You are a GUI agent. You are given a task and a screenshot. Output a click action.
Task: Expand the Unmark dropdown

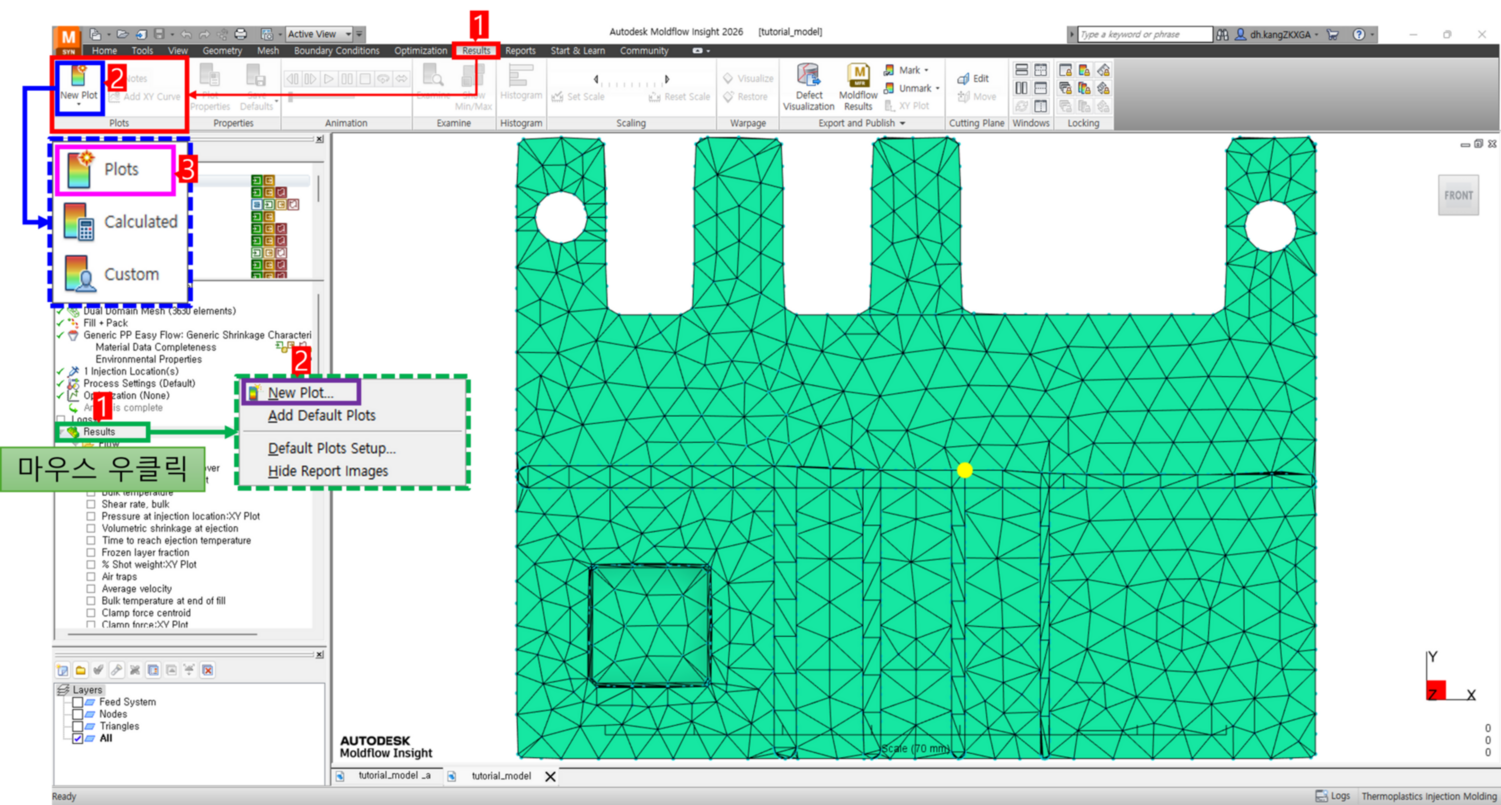coord(936,88)
